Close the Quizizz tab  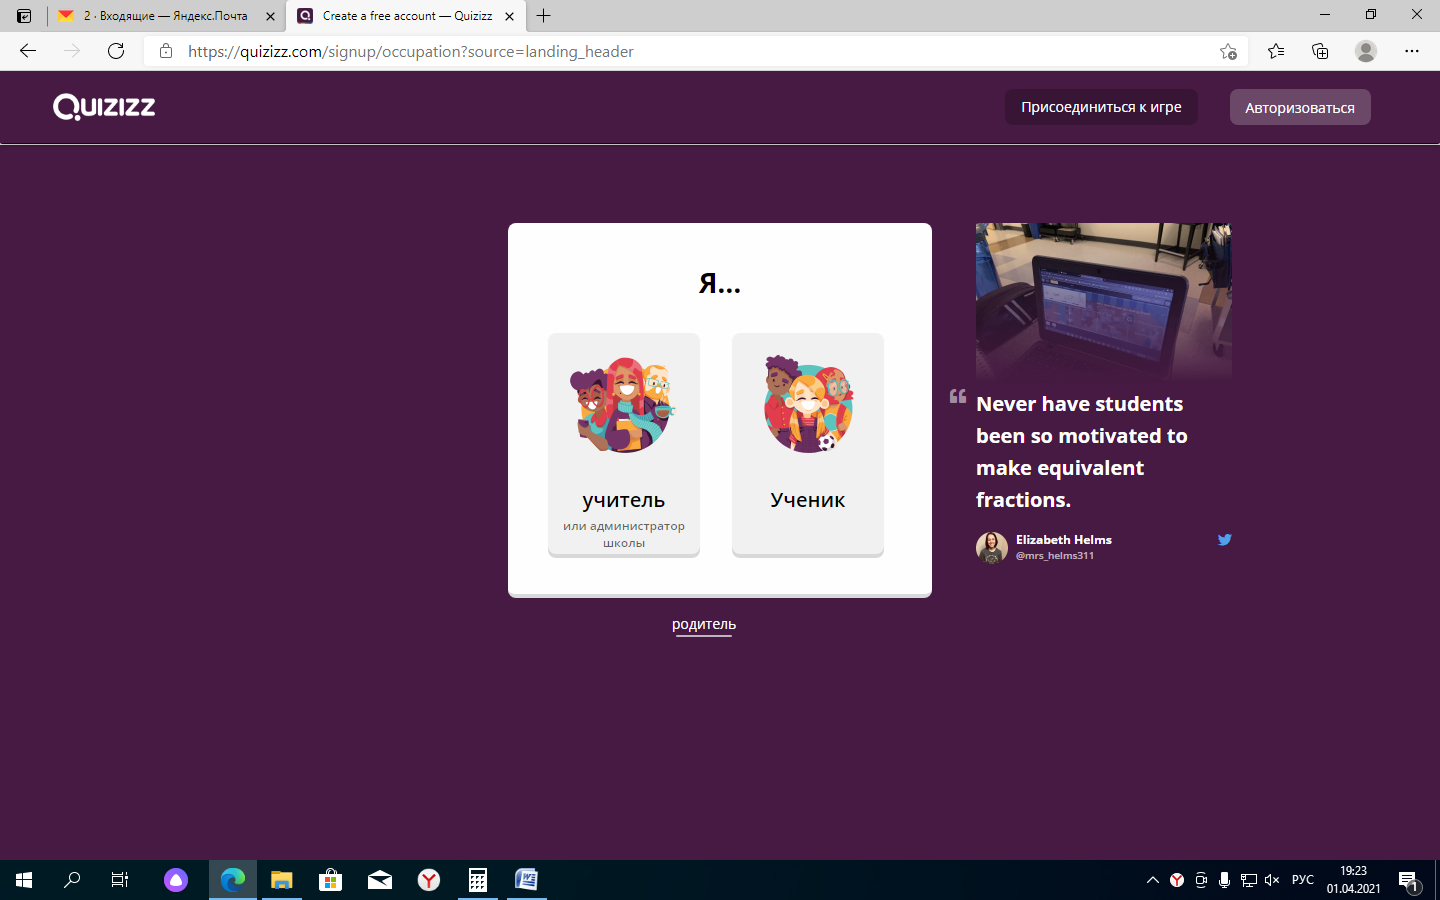tap(509, 16)
